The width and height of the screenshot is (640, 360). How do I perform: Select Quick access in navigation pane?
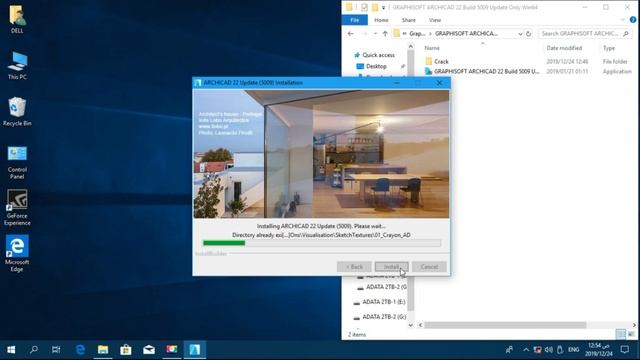[x=378, y=55]
